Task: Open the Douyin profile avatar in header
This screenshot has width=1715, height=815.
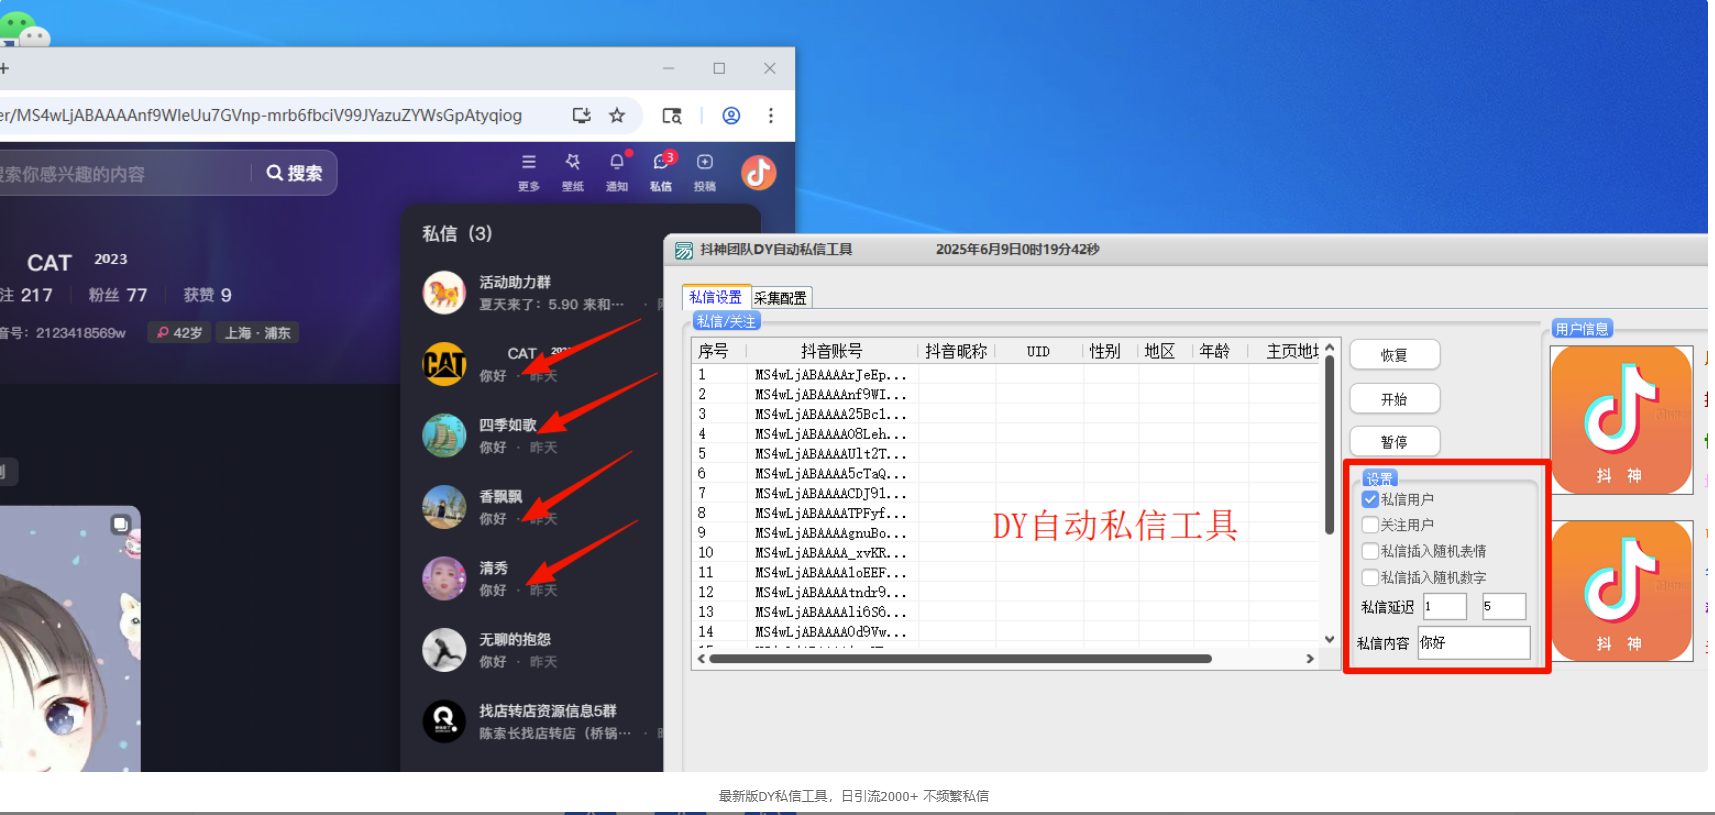Action: pyautogui.click(x=759, y=172)
